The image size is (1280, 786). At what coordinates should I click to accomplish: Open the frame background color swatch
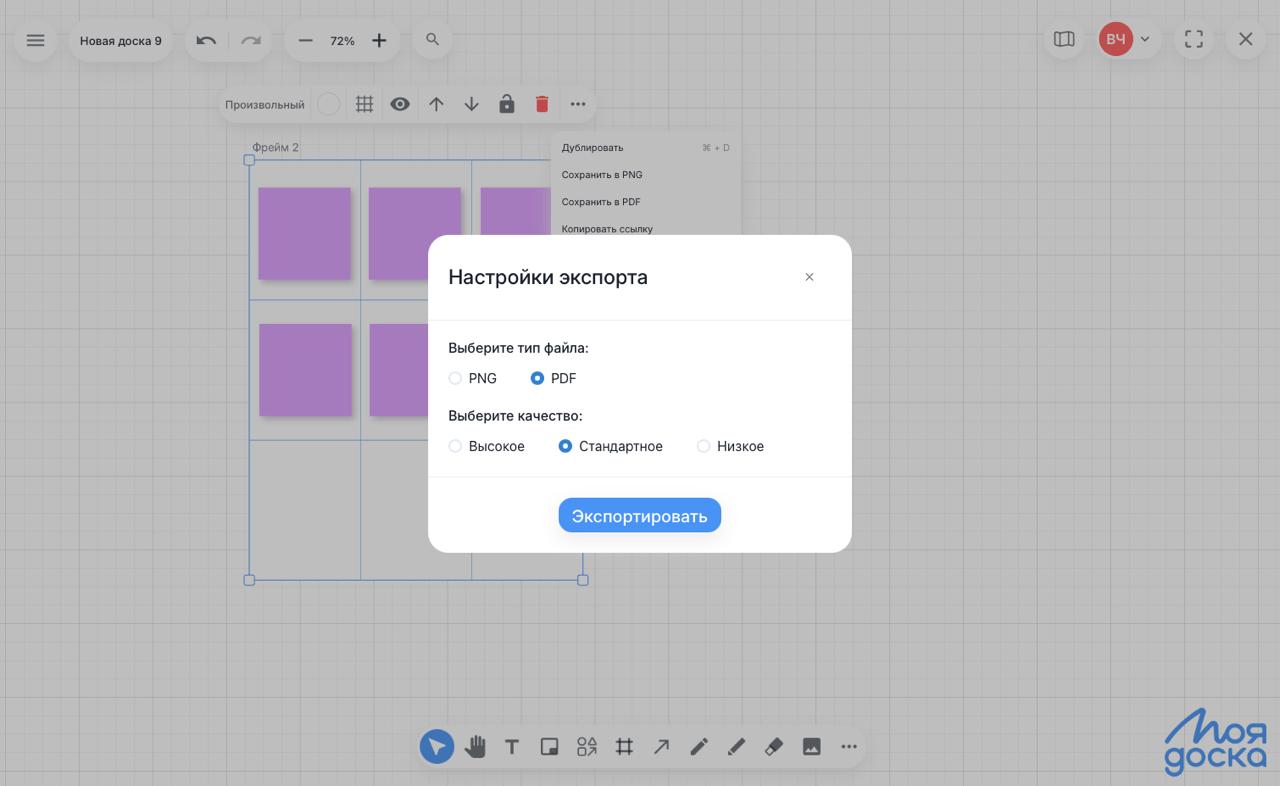pos(328,104)
